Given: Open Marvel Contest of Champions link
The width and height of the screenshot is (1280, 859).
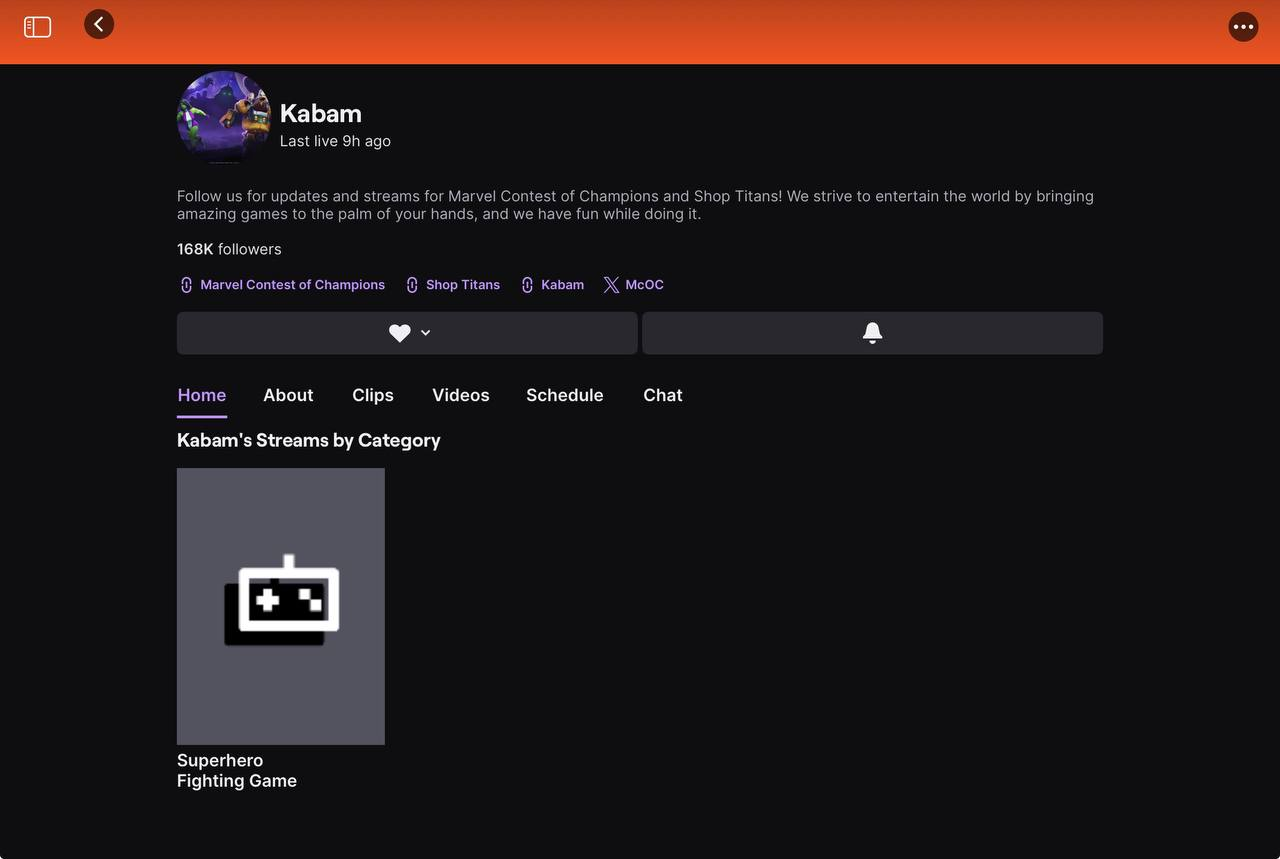Looking at the screenshot, I should coord(281,285).
